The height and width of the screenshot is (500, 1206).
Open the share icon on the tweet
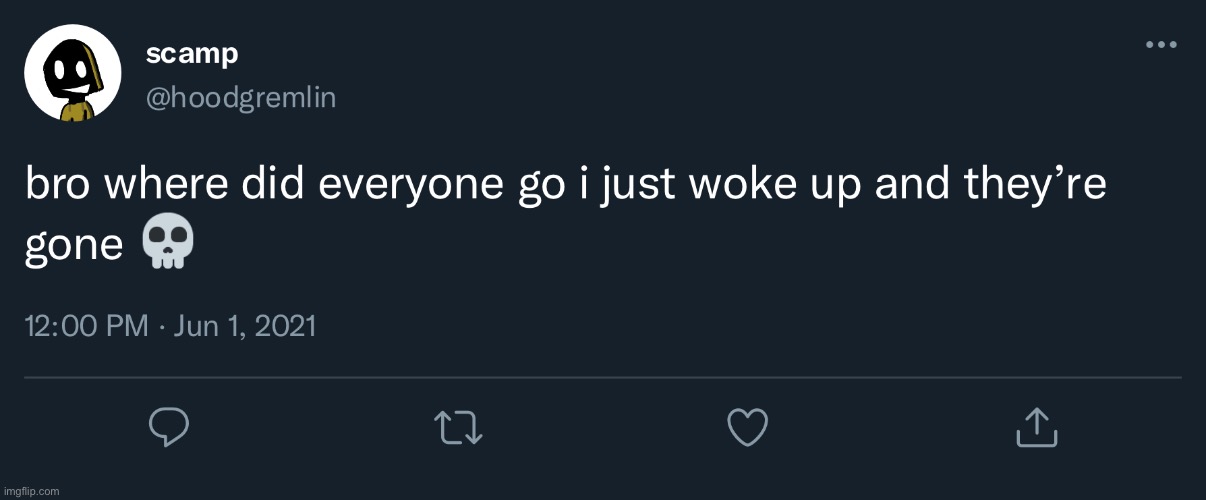pyautogui.click(x=1037, y=427)
